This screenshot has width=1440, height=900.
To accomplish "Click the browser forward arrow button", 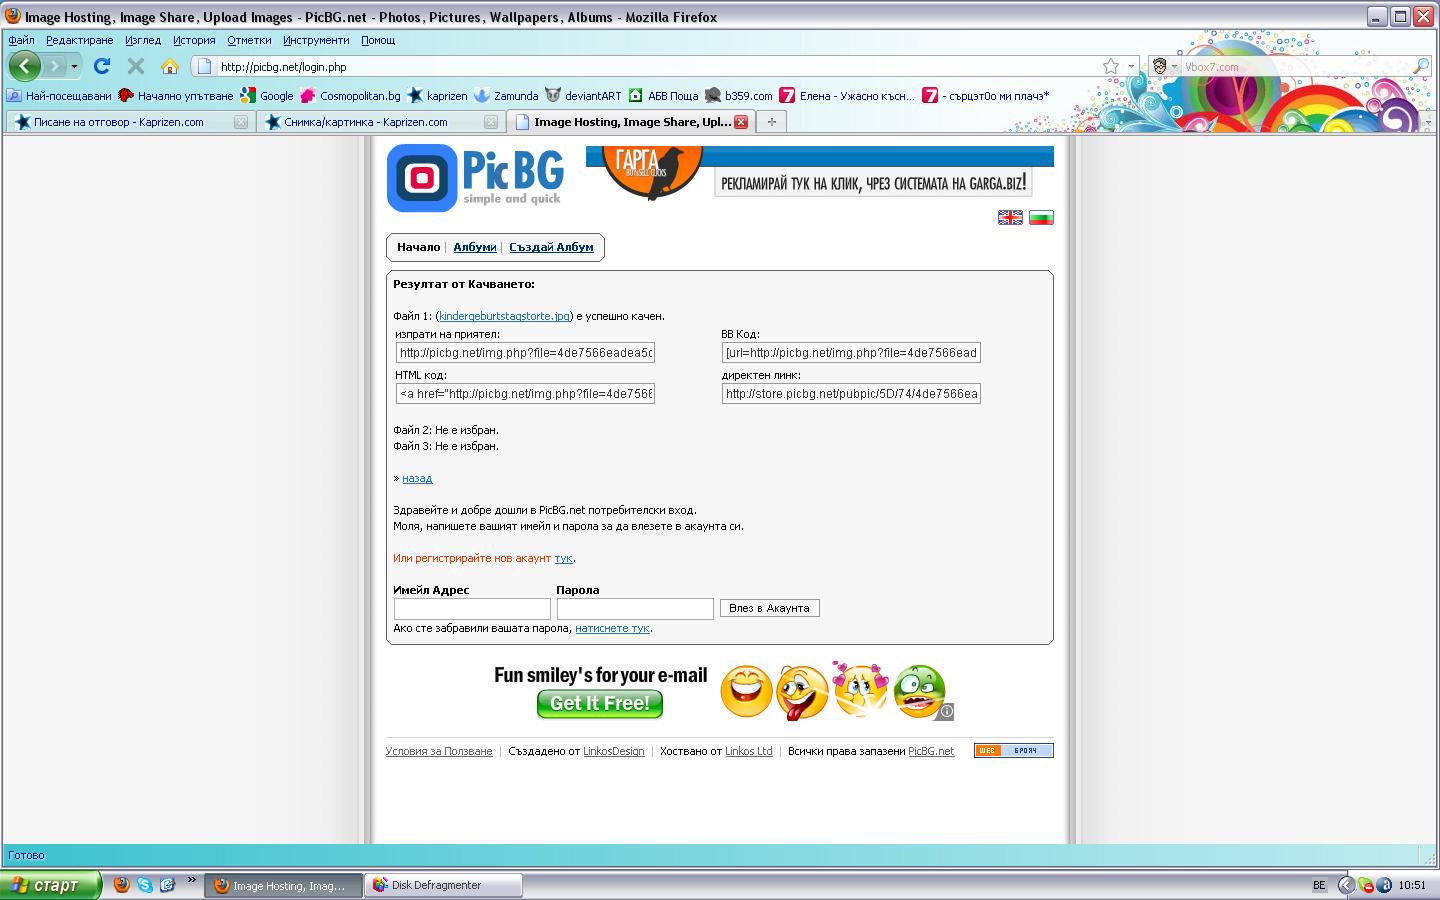I will point(55,66).
